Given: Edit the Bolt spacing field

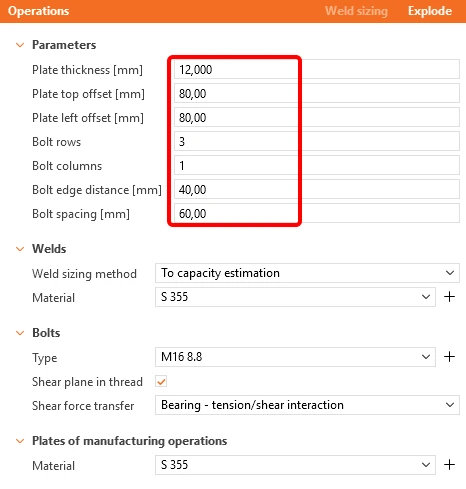Looking at the screenshot, I should tap(317, 213).
